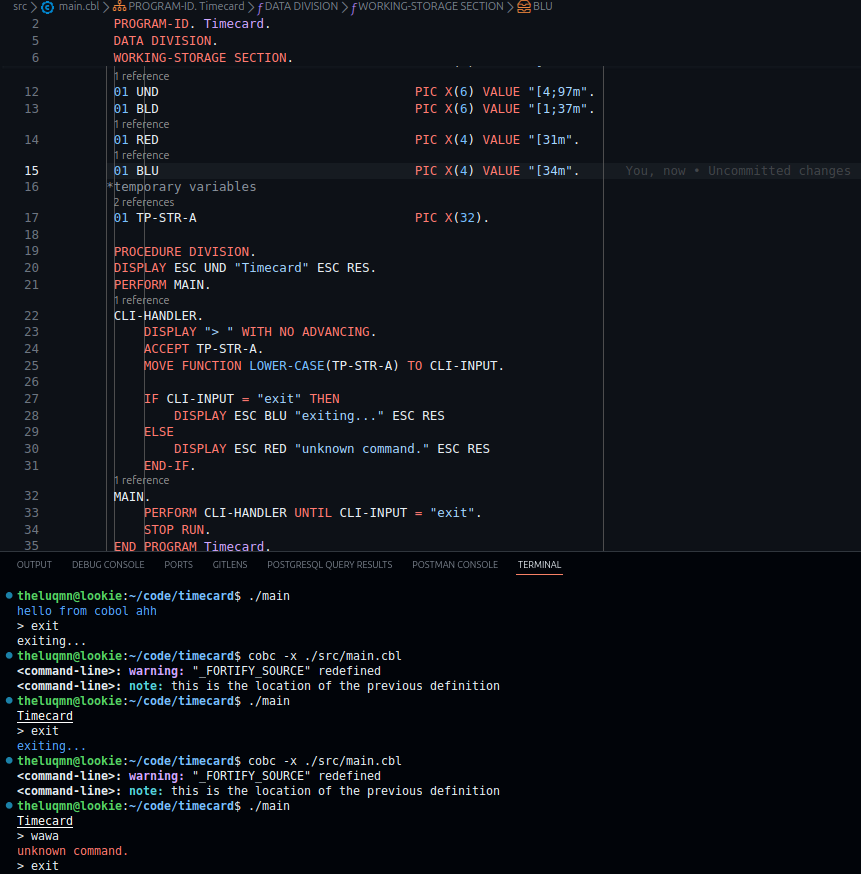Click the DATA DIVISION function icon in breadcrumb
The image size is (861, 874).
pos(260,7)
